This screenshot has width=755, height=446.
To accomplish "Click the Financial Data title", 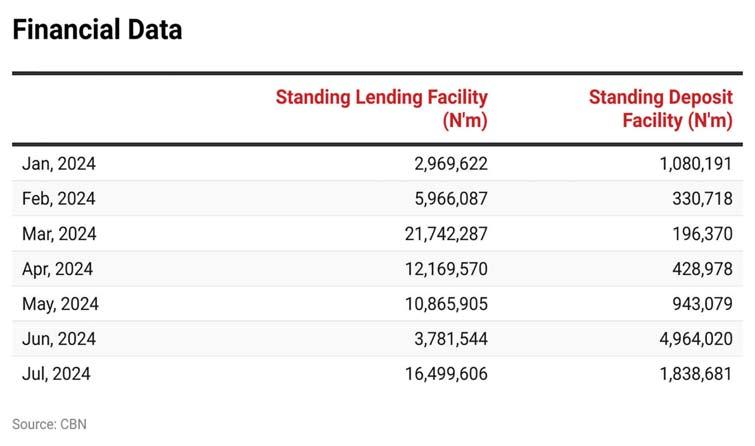I will click(97, 30).
